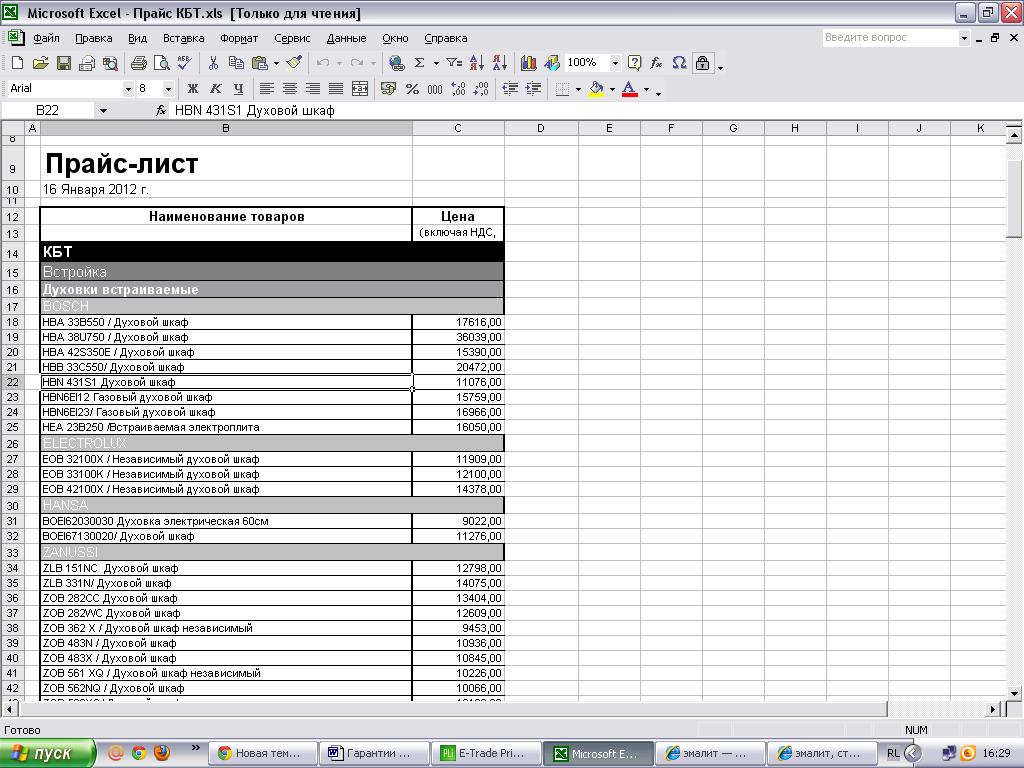
Task: Activate the Format Painter brush
Action: coord(295,63)
